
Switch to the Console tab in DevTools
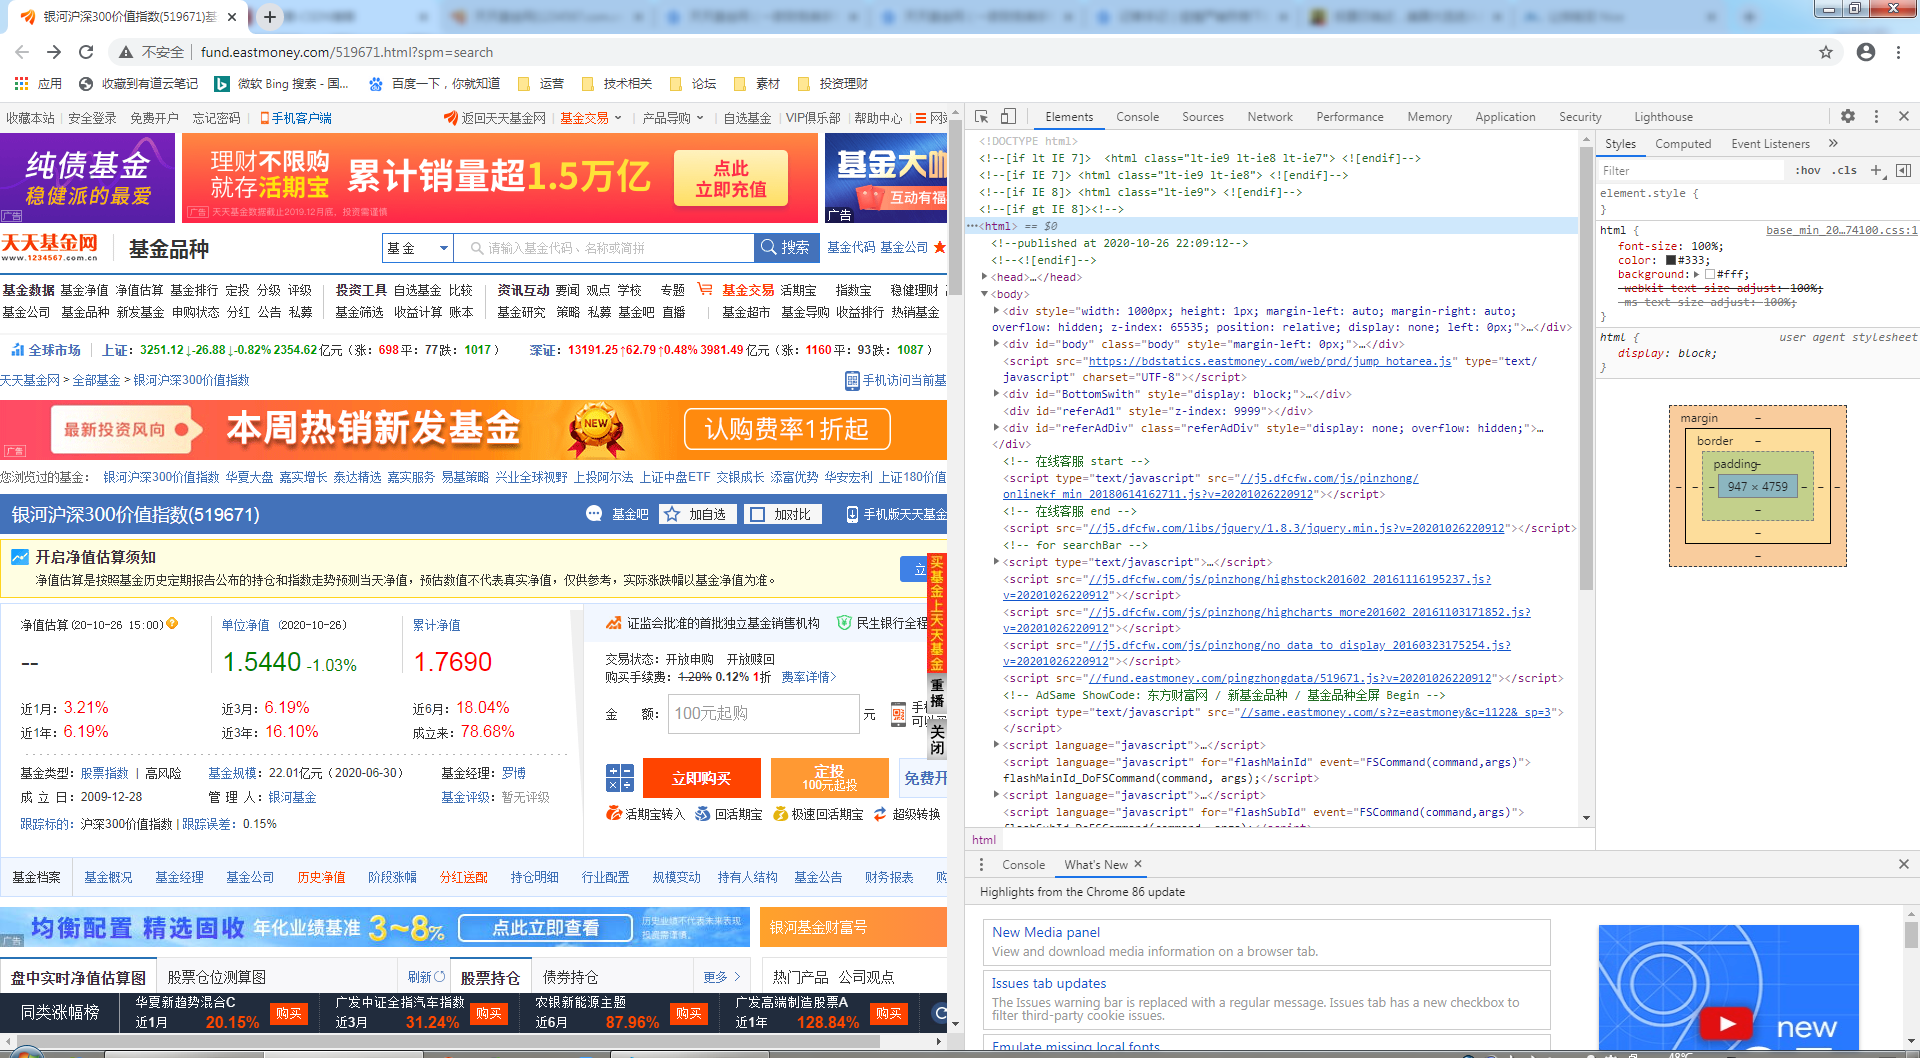click(1137, 116)
